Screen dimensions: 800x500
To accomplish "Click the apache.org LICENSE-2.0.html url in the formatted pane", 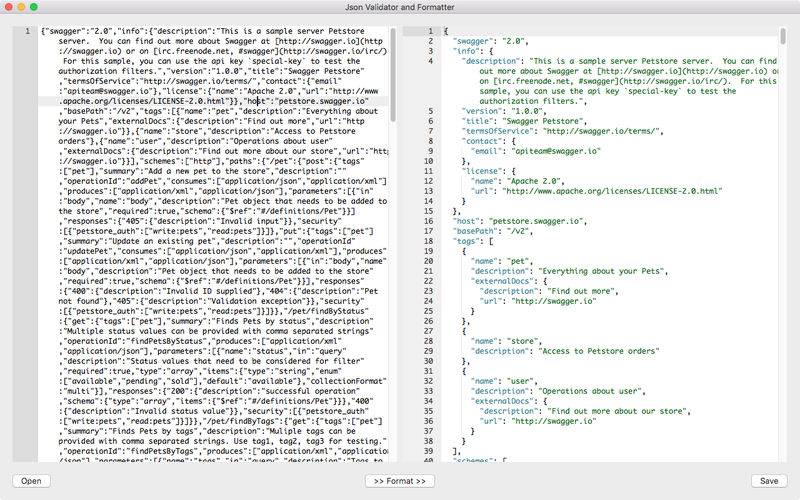I will coord(612,191).
